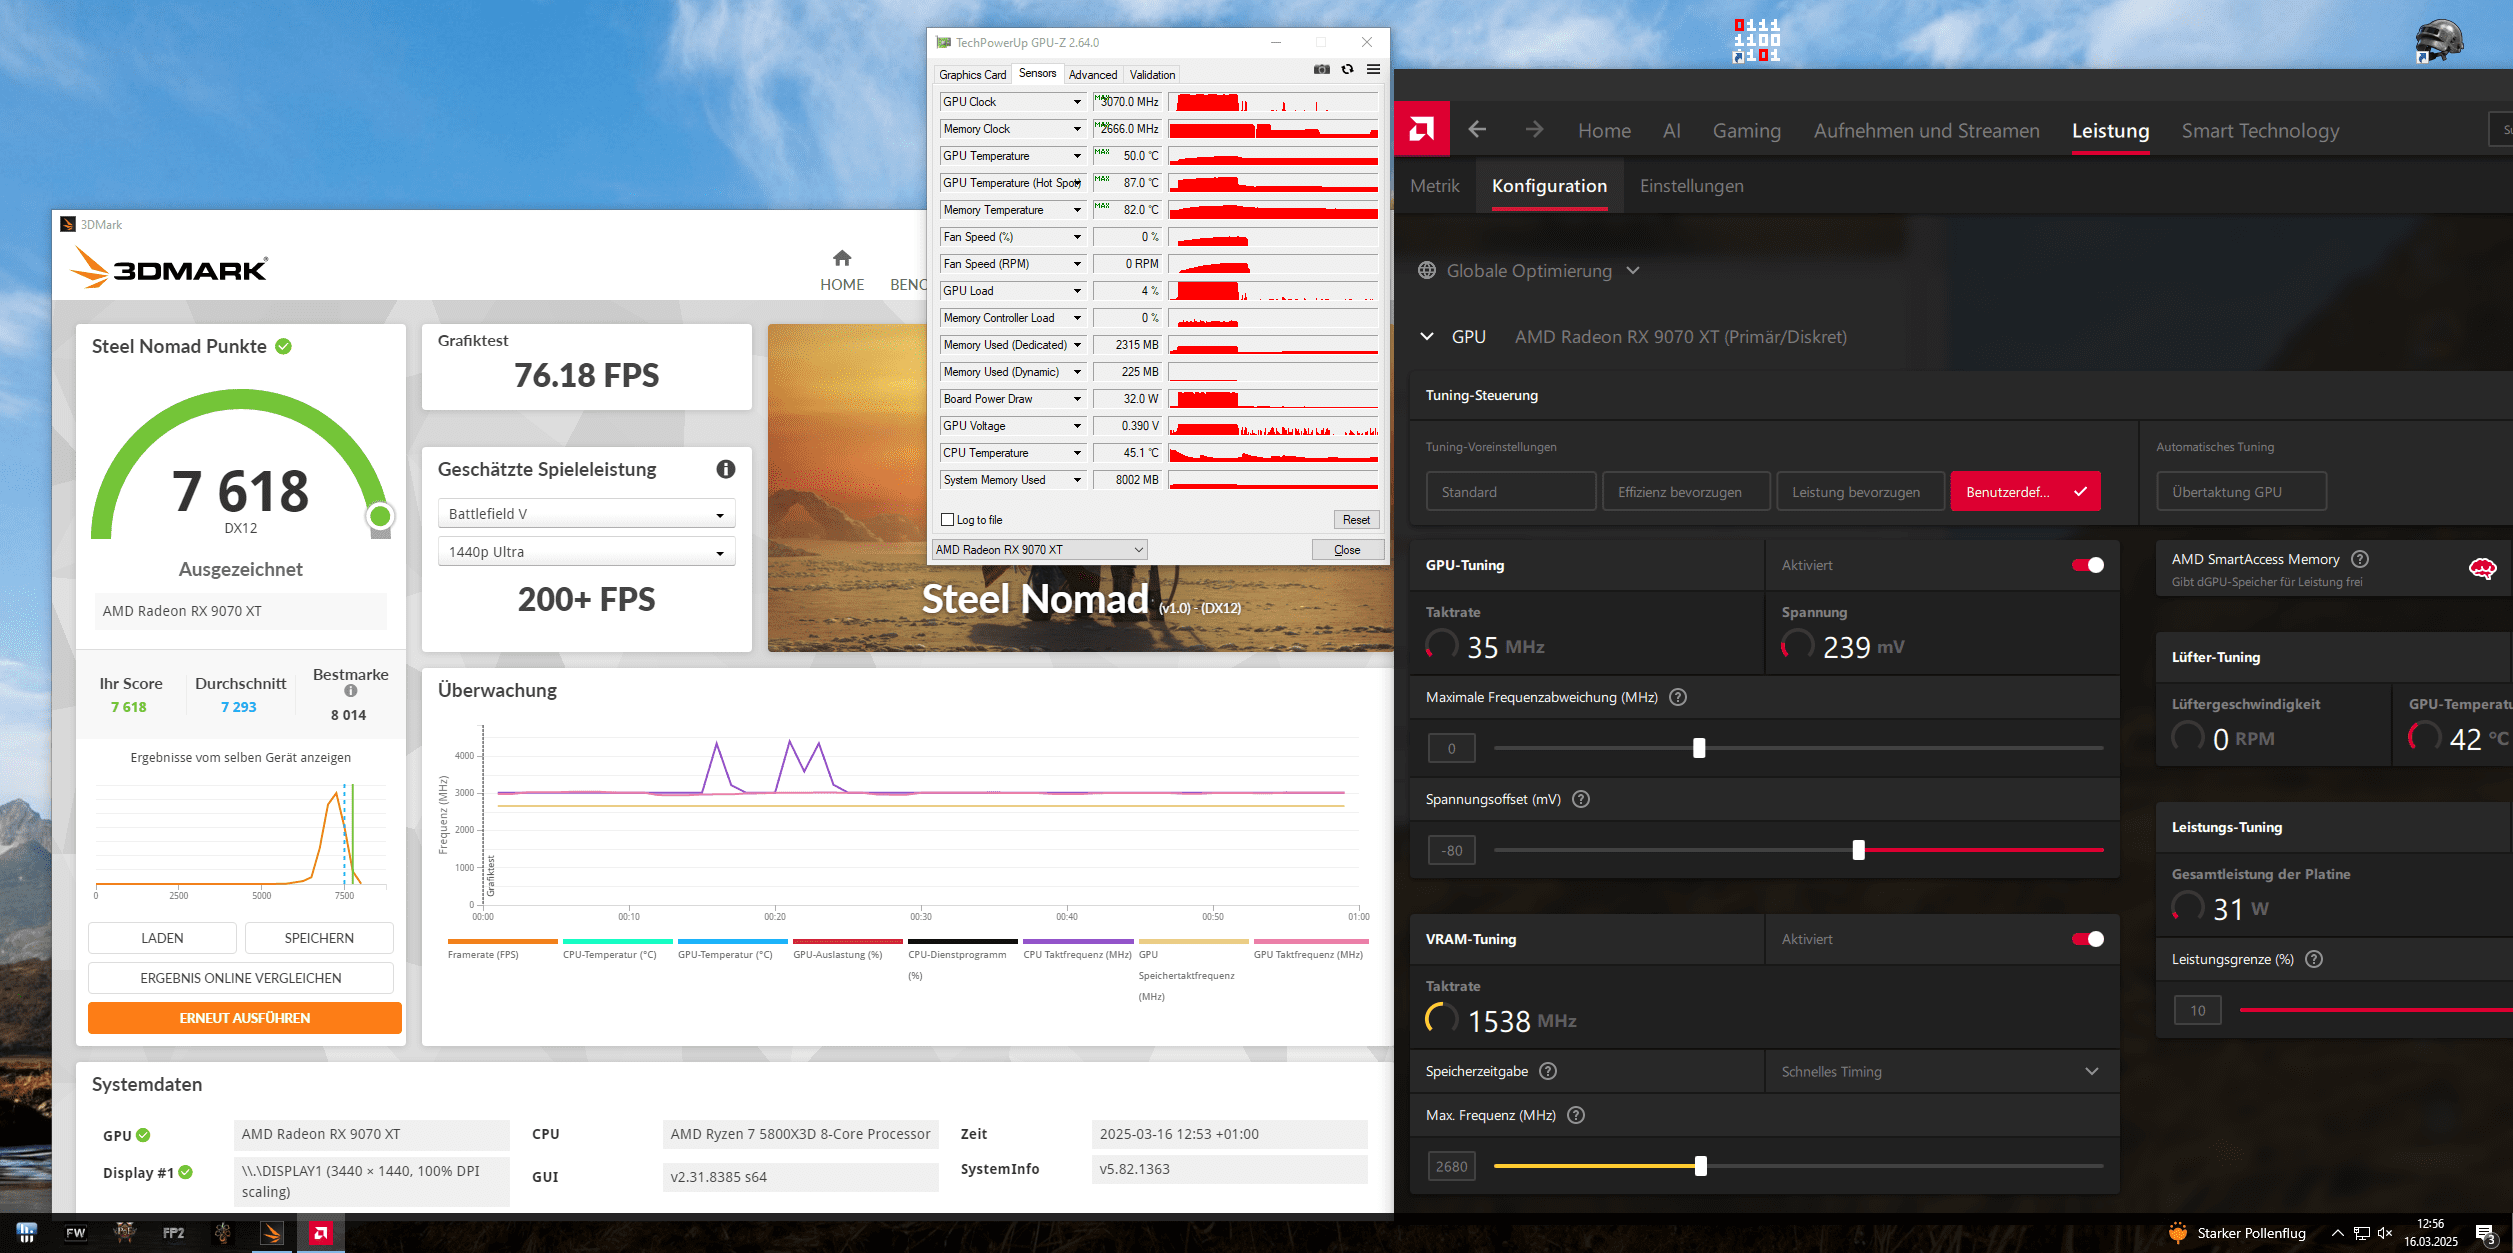Go back with Adrenalin's left arrow
Screen dimensions: 2513x1253
click(1477, 130)
